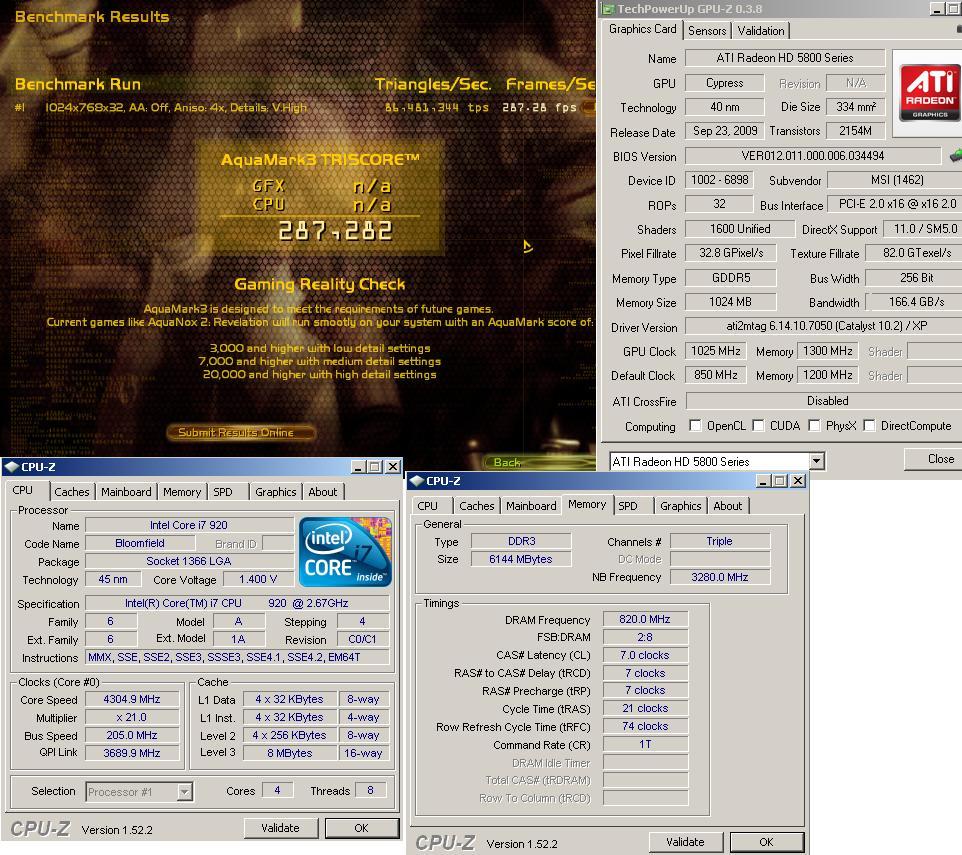962x855 pixels.
Task: Click OK in left CPU-Z window
Action: [x=361, y=828]
